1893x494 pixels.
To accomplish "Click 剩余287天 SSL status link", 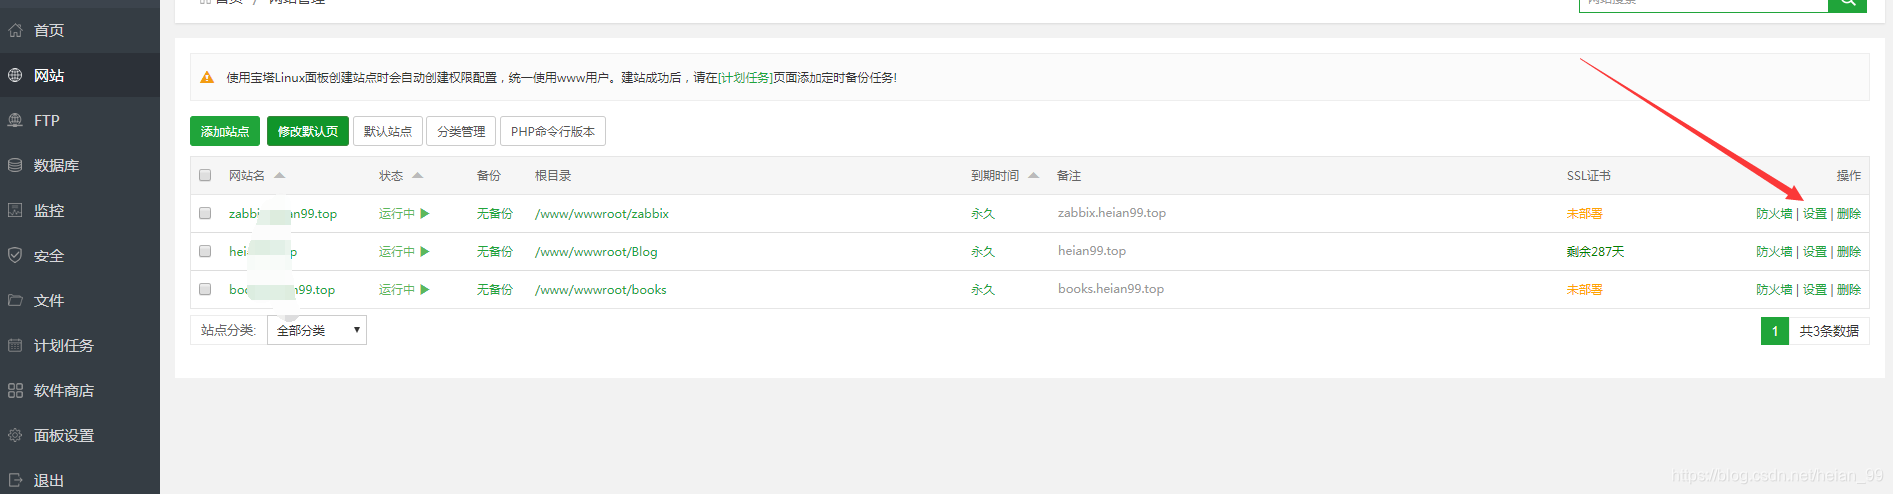I will coord(1596,251).
